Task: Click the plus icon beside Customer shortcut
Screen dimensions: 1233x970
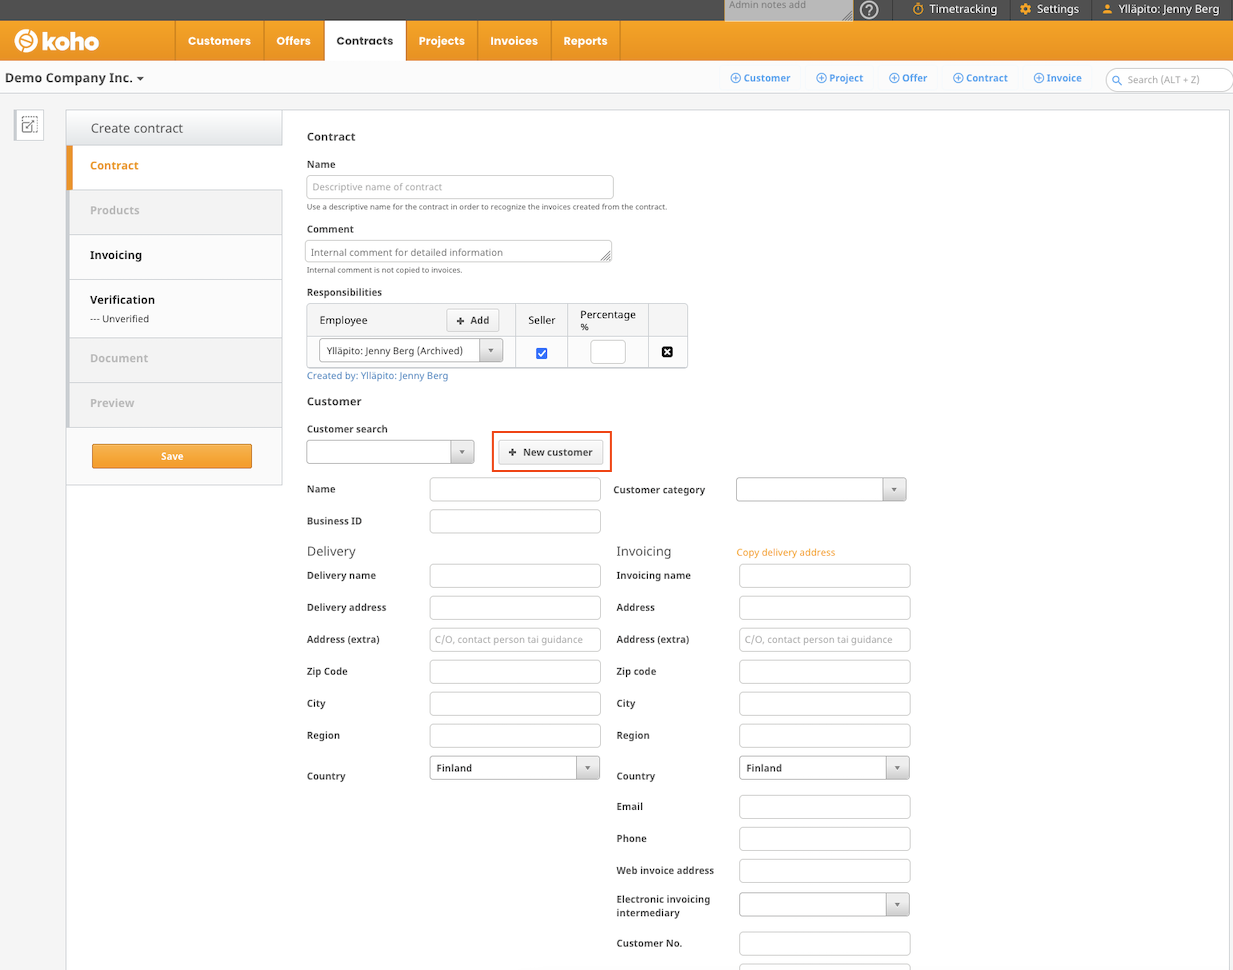Action: (736, 78)
